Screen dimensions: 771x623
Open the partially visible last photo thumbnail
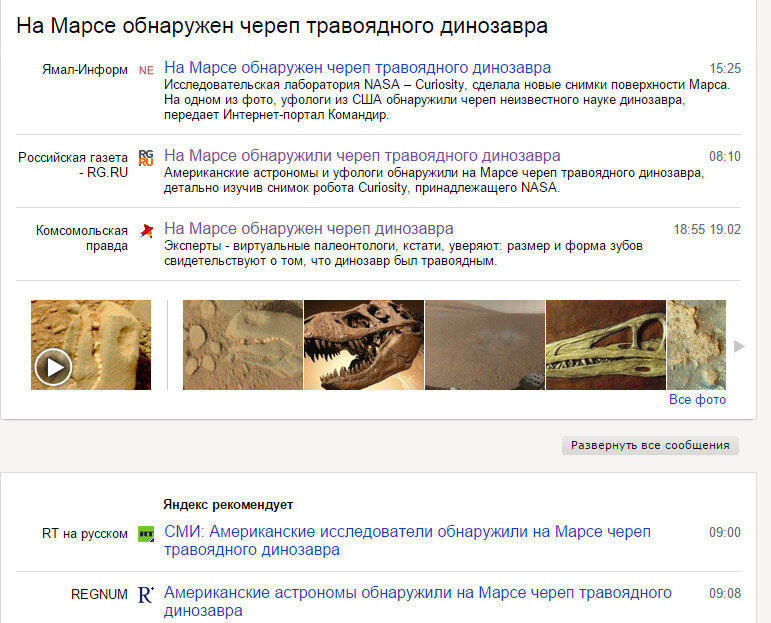[x=696, y=345]
